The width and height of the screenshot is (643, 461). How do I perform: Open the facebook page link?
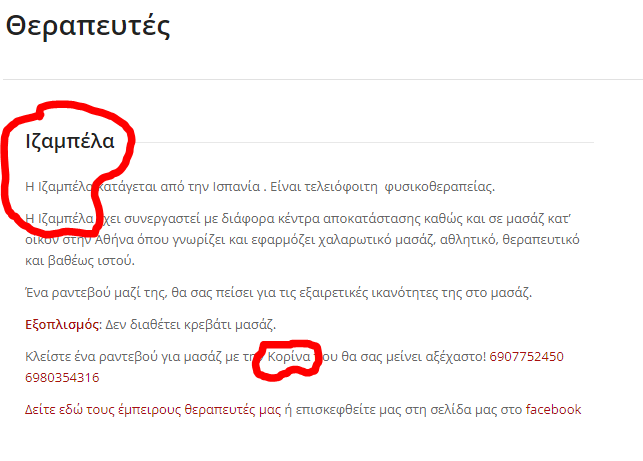(552, 409)
